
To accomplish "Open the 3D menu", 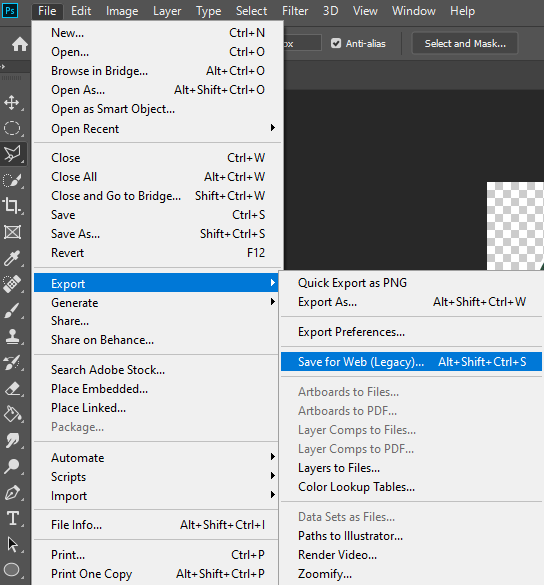I will tap(330, 11).
